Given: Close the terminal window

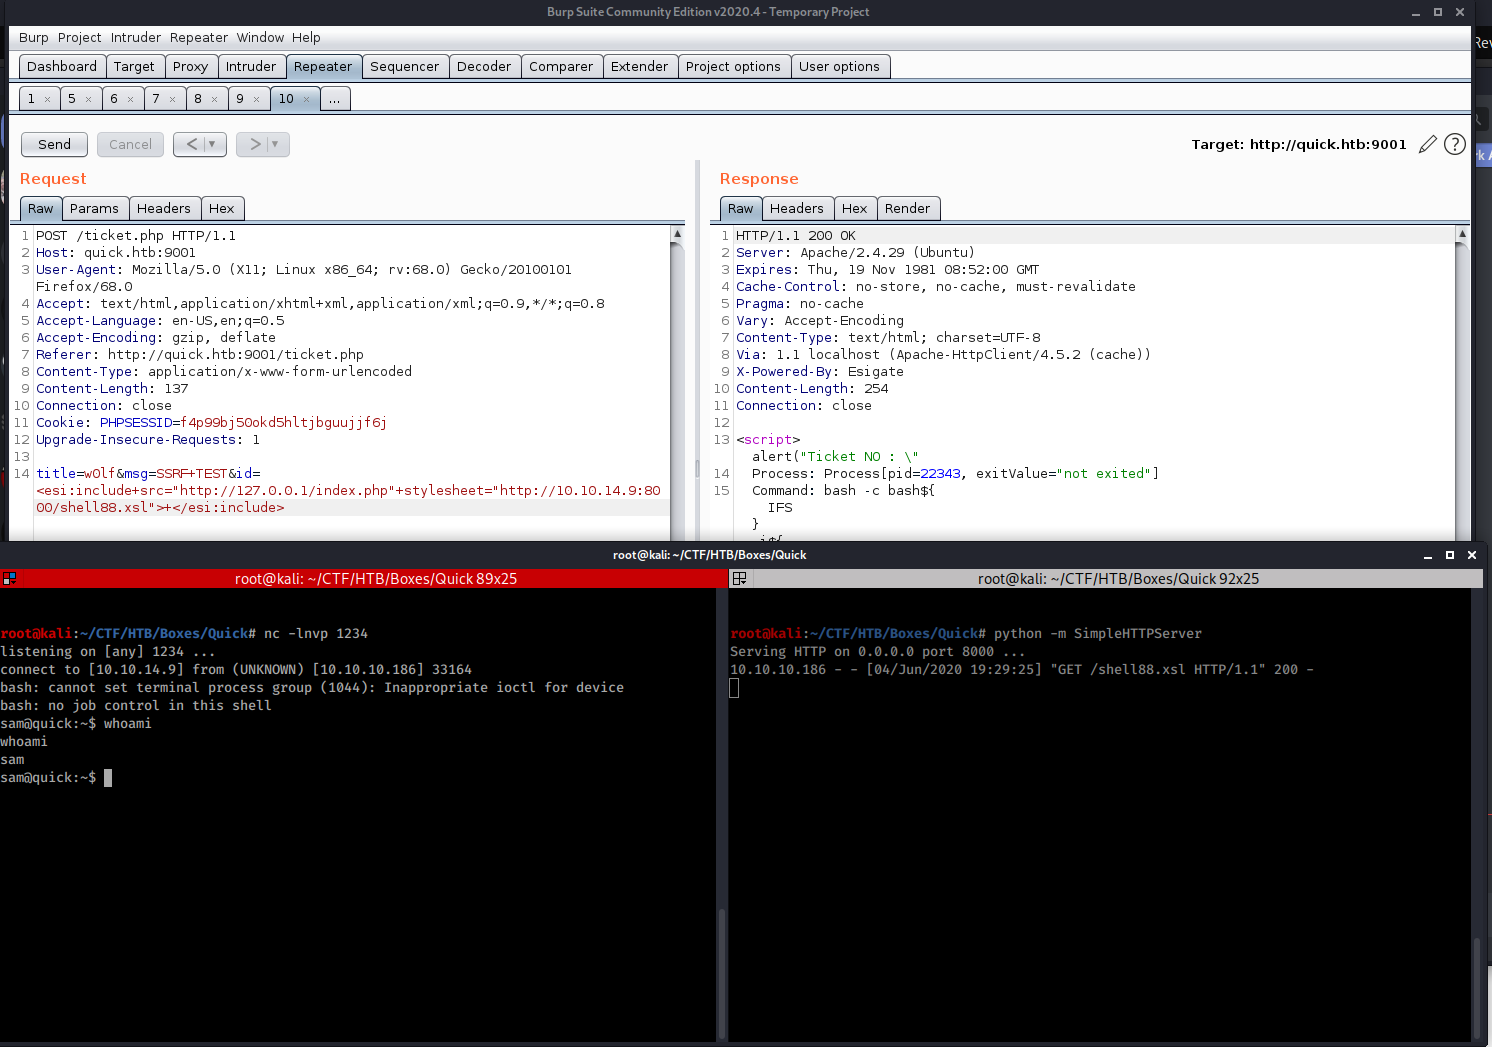Looking at the screenshot, I should click(x=1472, y=555).
